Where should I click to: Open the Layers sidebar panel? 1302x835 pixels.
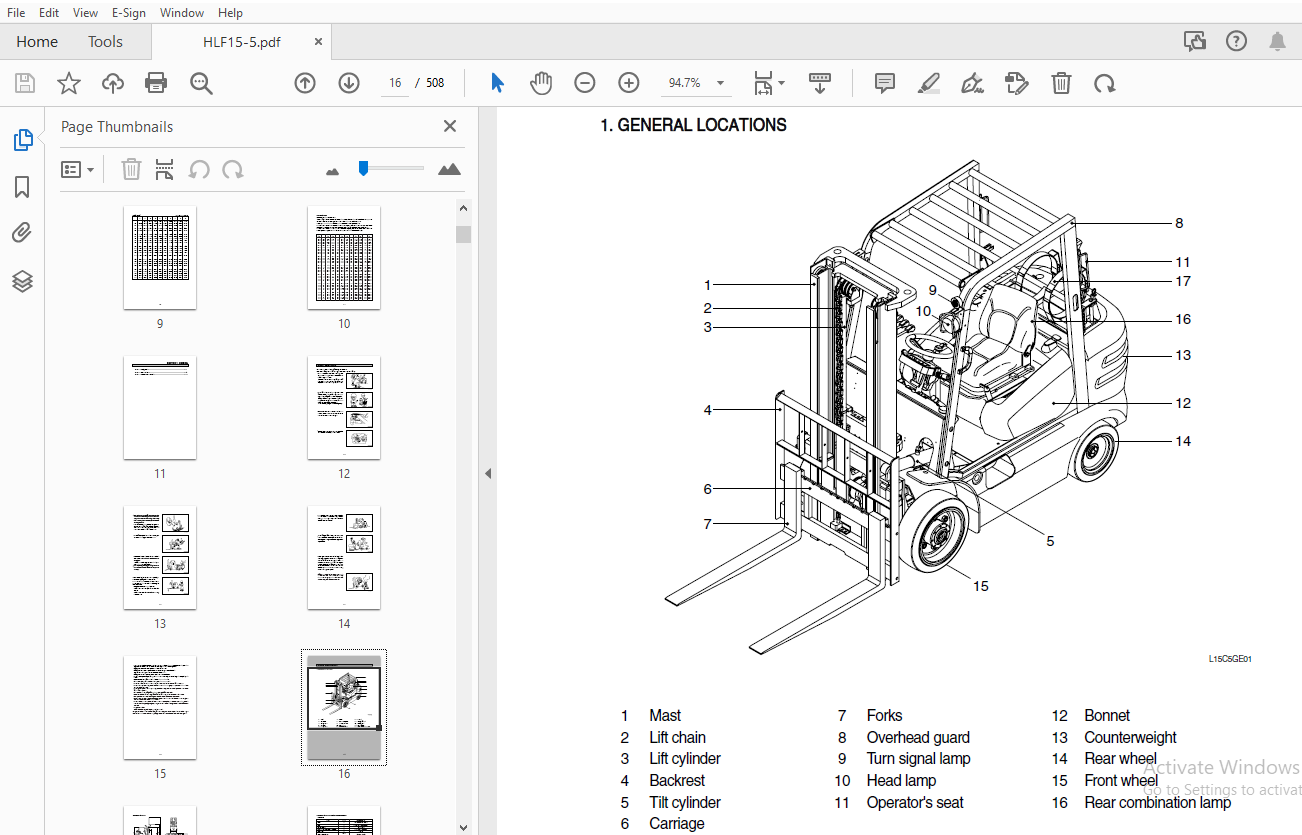pyautogui.click(x=23, y=282)
